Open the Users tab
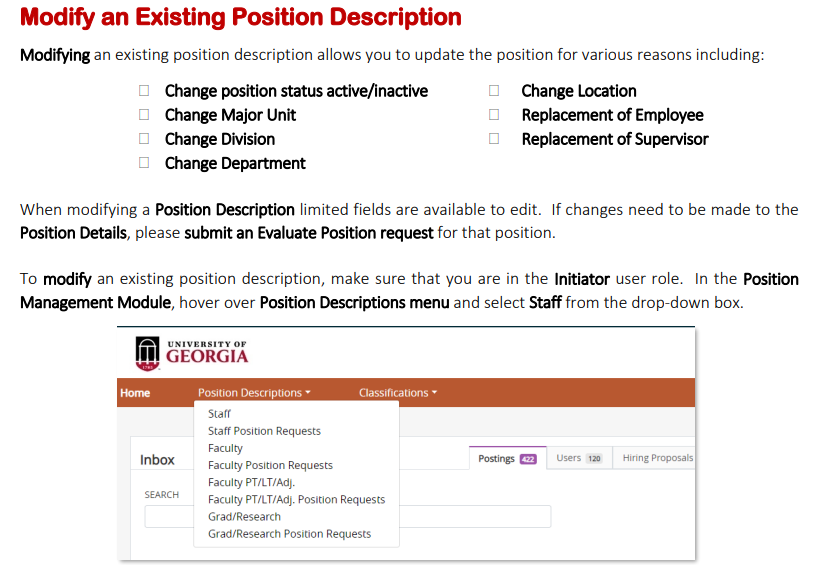The image size is (814, 565). [578, 458]
